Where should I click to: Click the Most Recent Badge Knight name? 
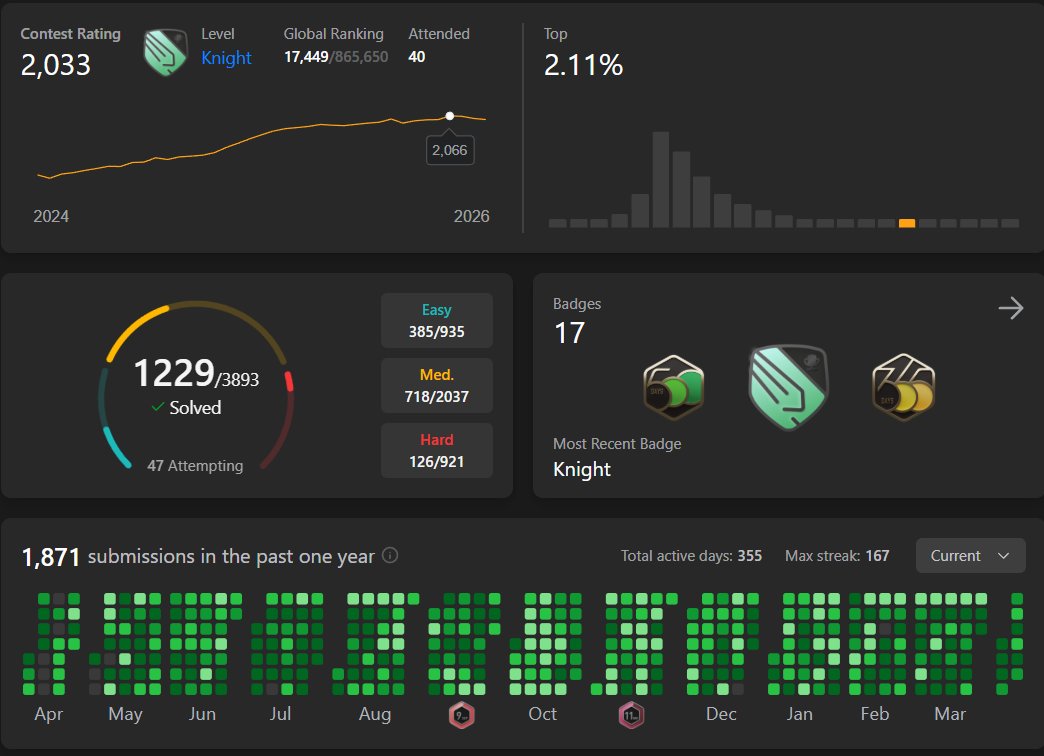582,469
